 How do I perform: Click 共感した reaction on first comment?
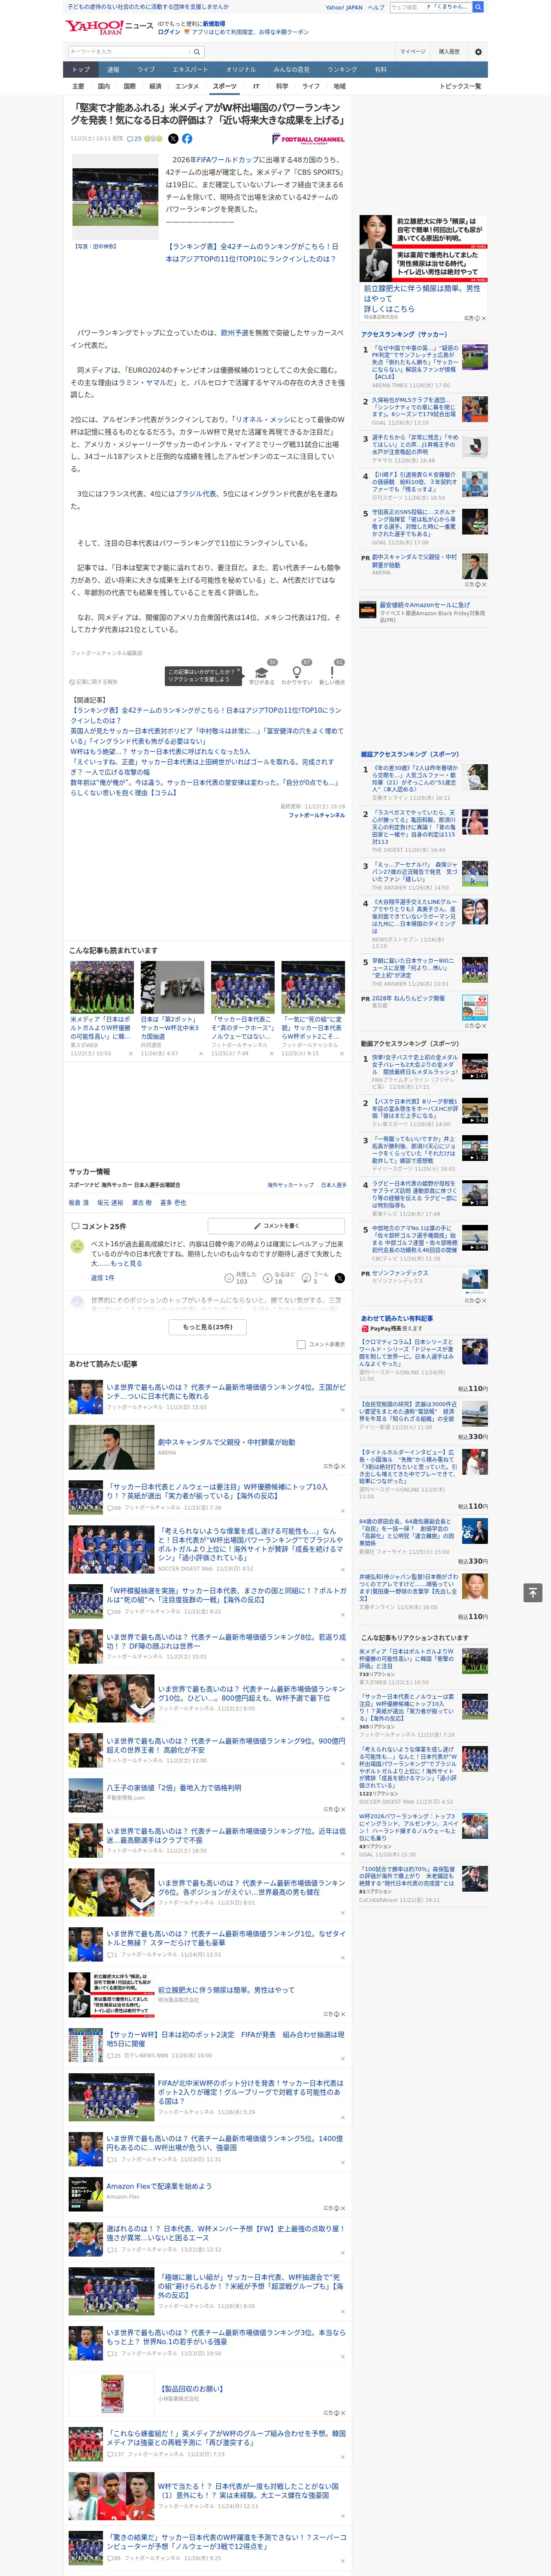pos(241,1278)
